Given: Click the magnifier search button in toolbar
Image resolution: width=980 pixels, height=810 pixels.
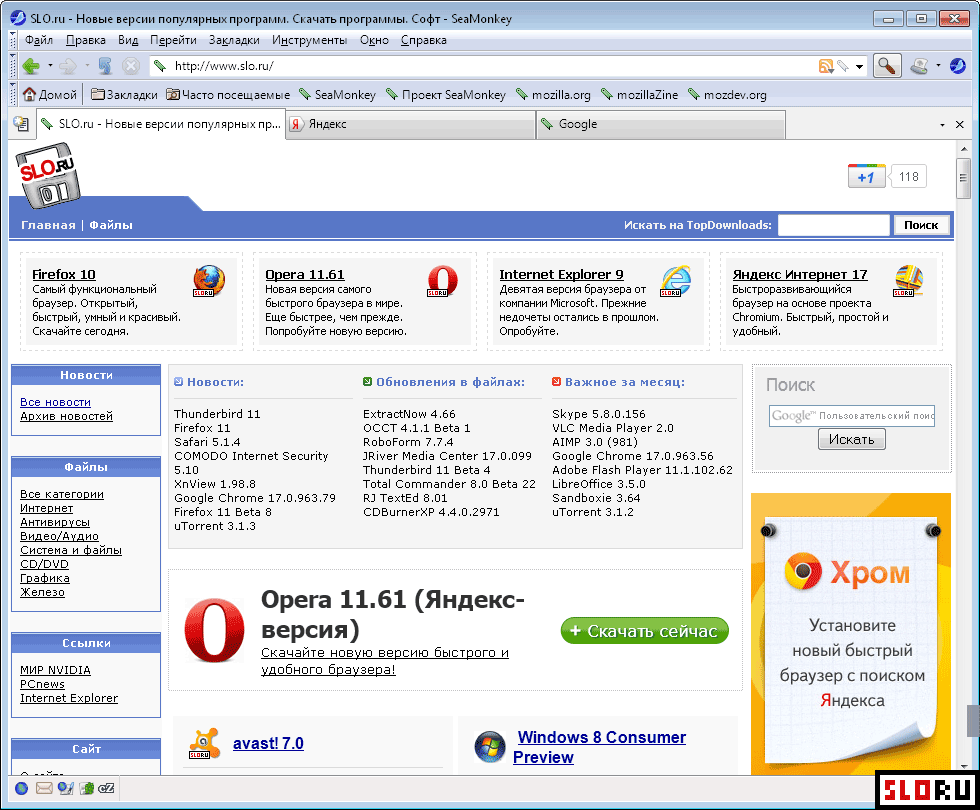Looking at the screenshot, I should pyautogui.click(x=886, y=66).
